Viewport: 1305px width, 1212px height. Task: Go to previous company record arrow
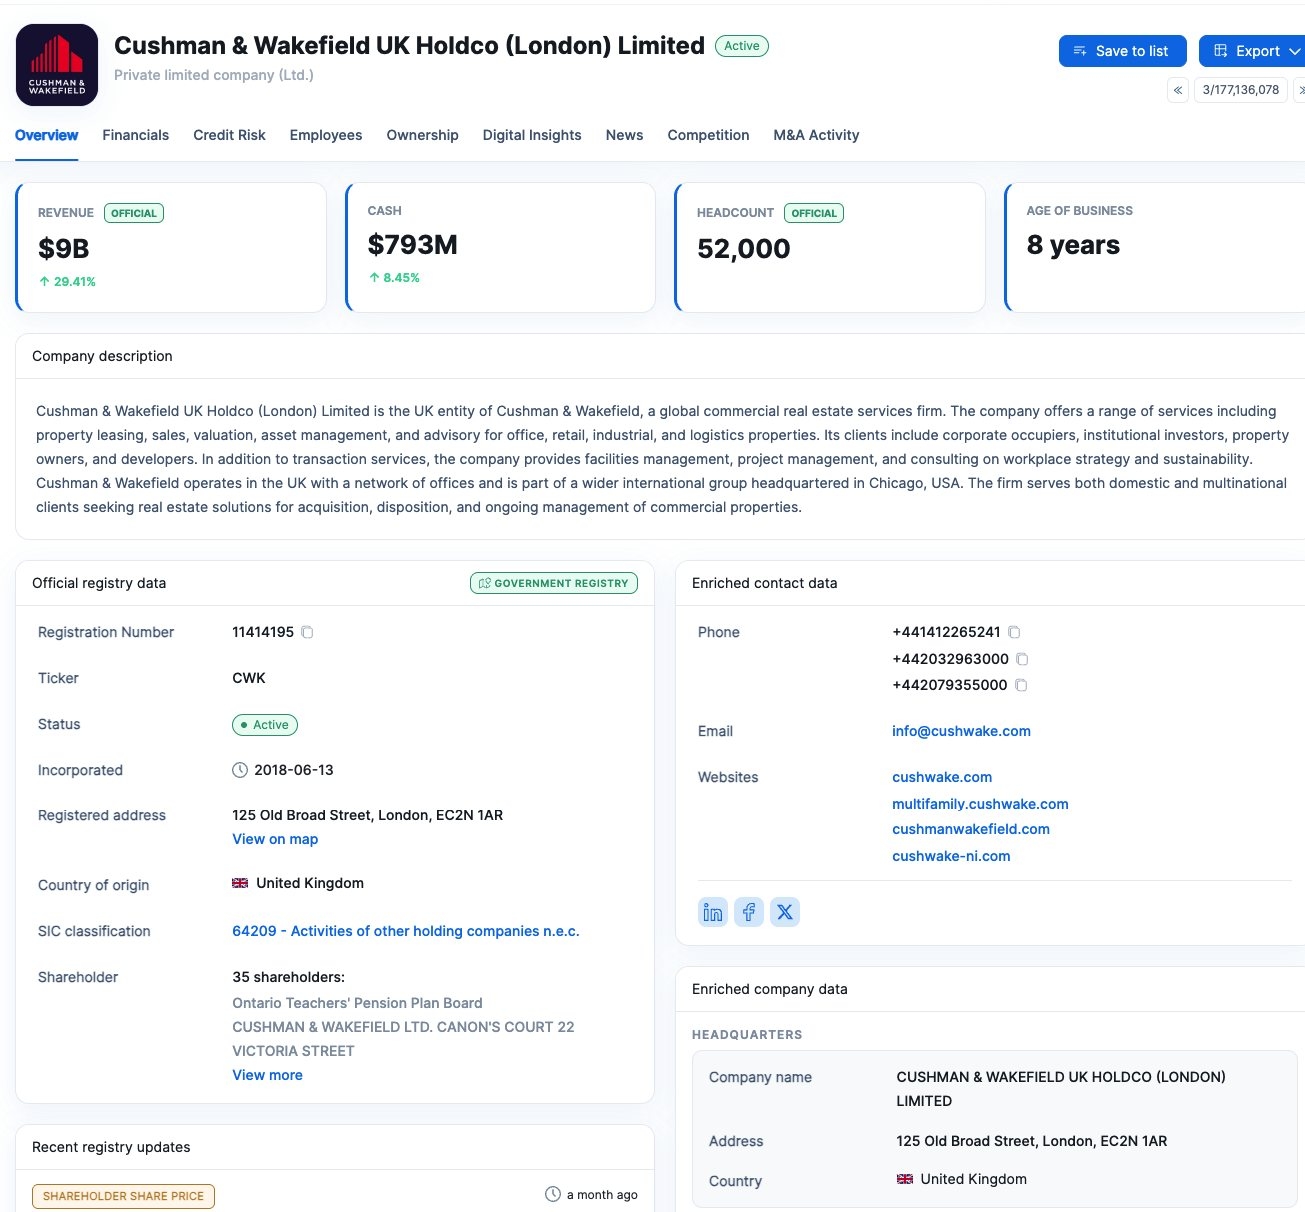click(x=1178, y=90)
